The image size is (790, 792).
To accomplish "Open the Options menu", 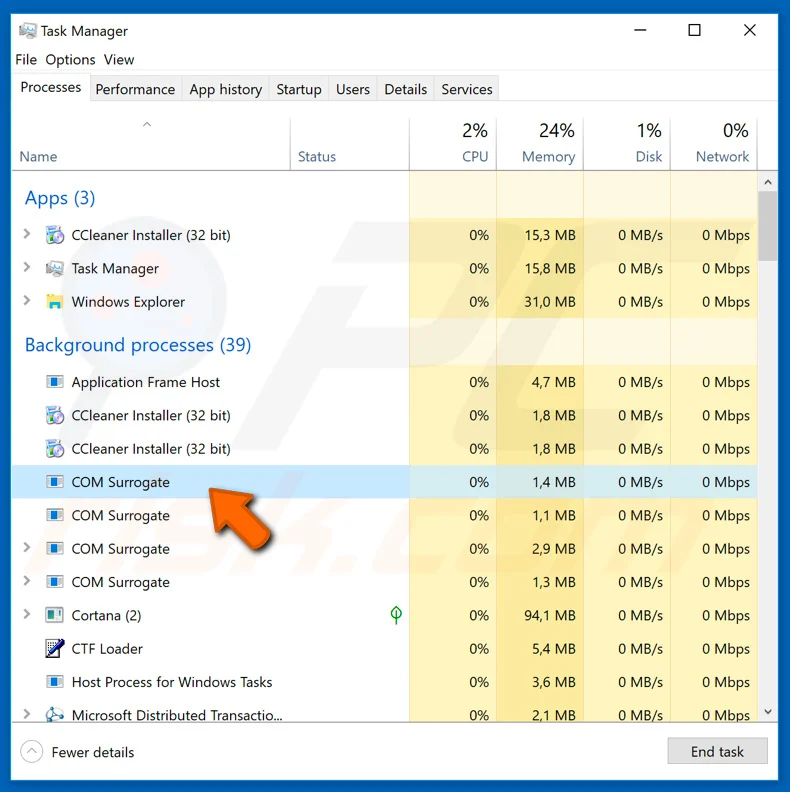I will [x=70, y=60].
